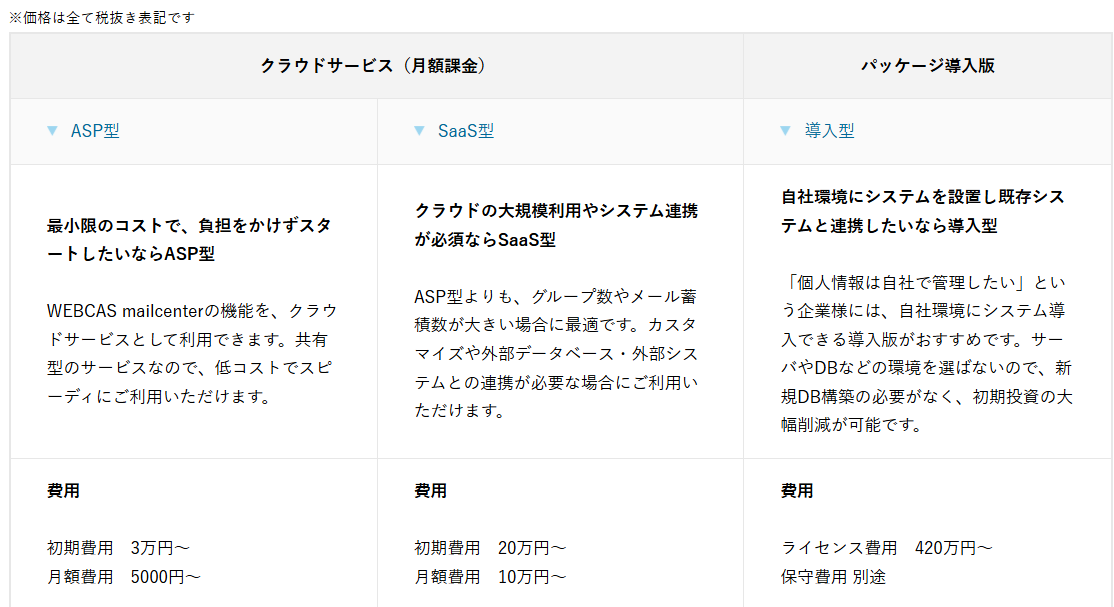Click the triangle icon beside 導入型

pos(786,131)
